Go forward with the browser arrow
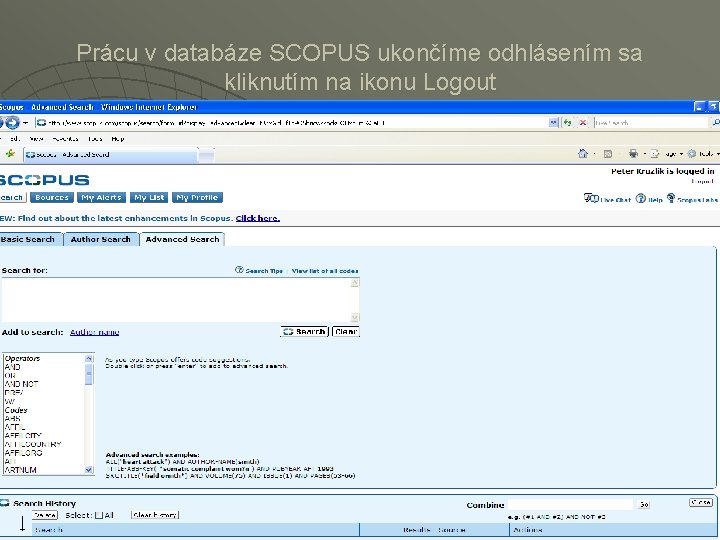Screen dimensions: 720x540 tap(12, 123)
